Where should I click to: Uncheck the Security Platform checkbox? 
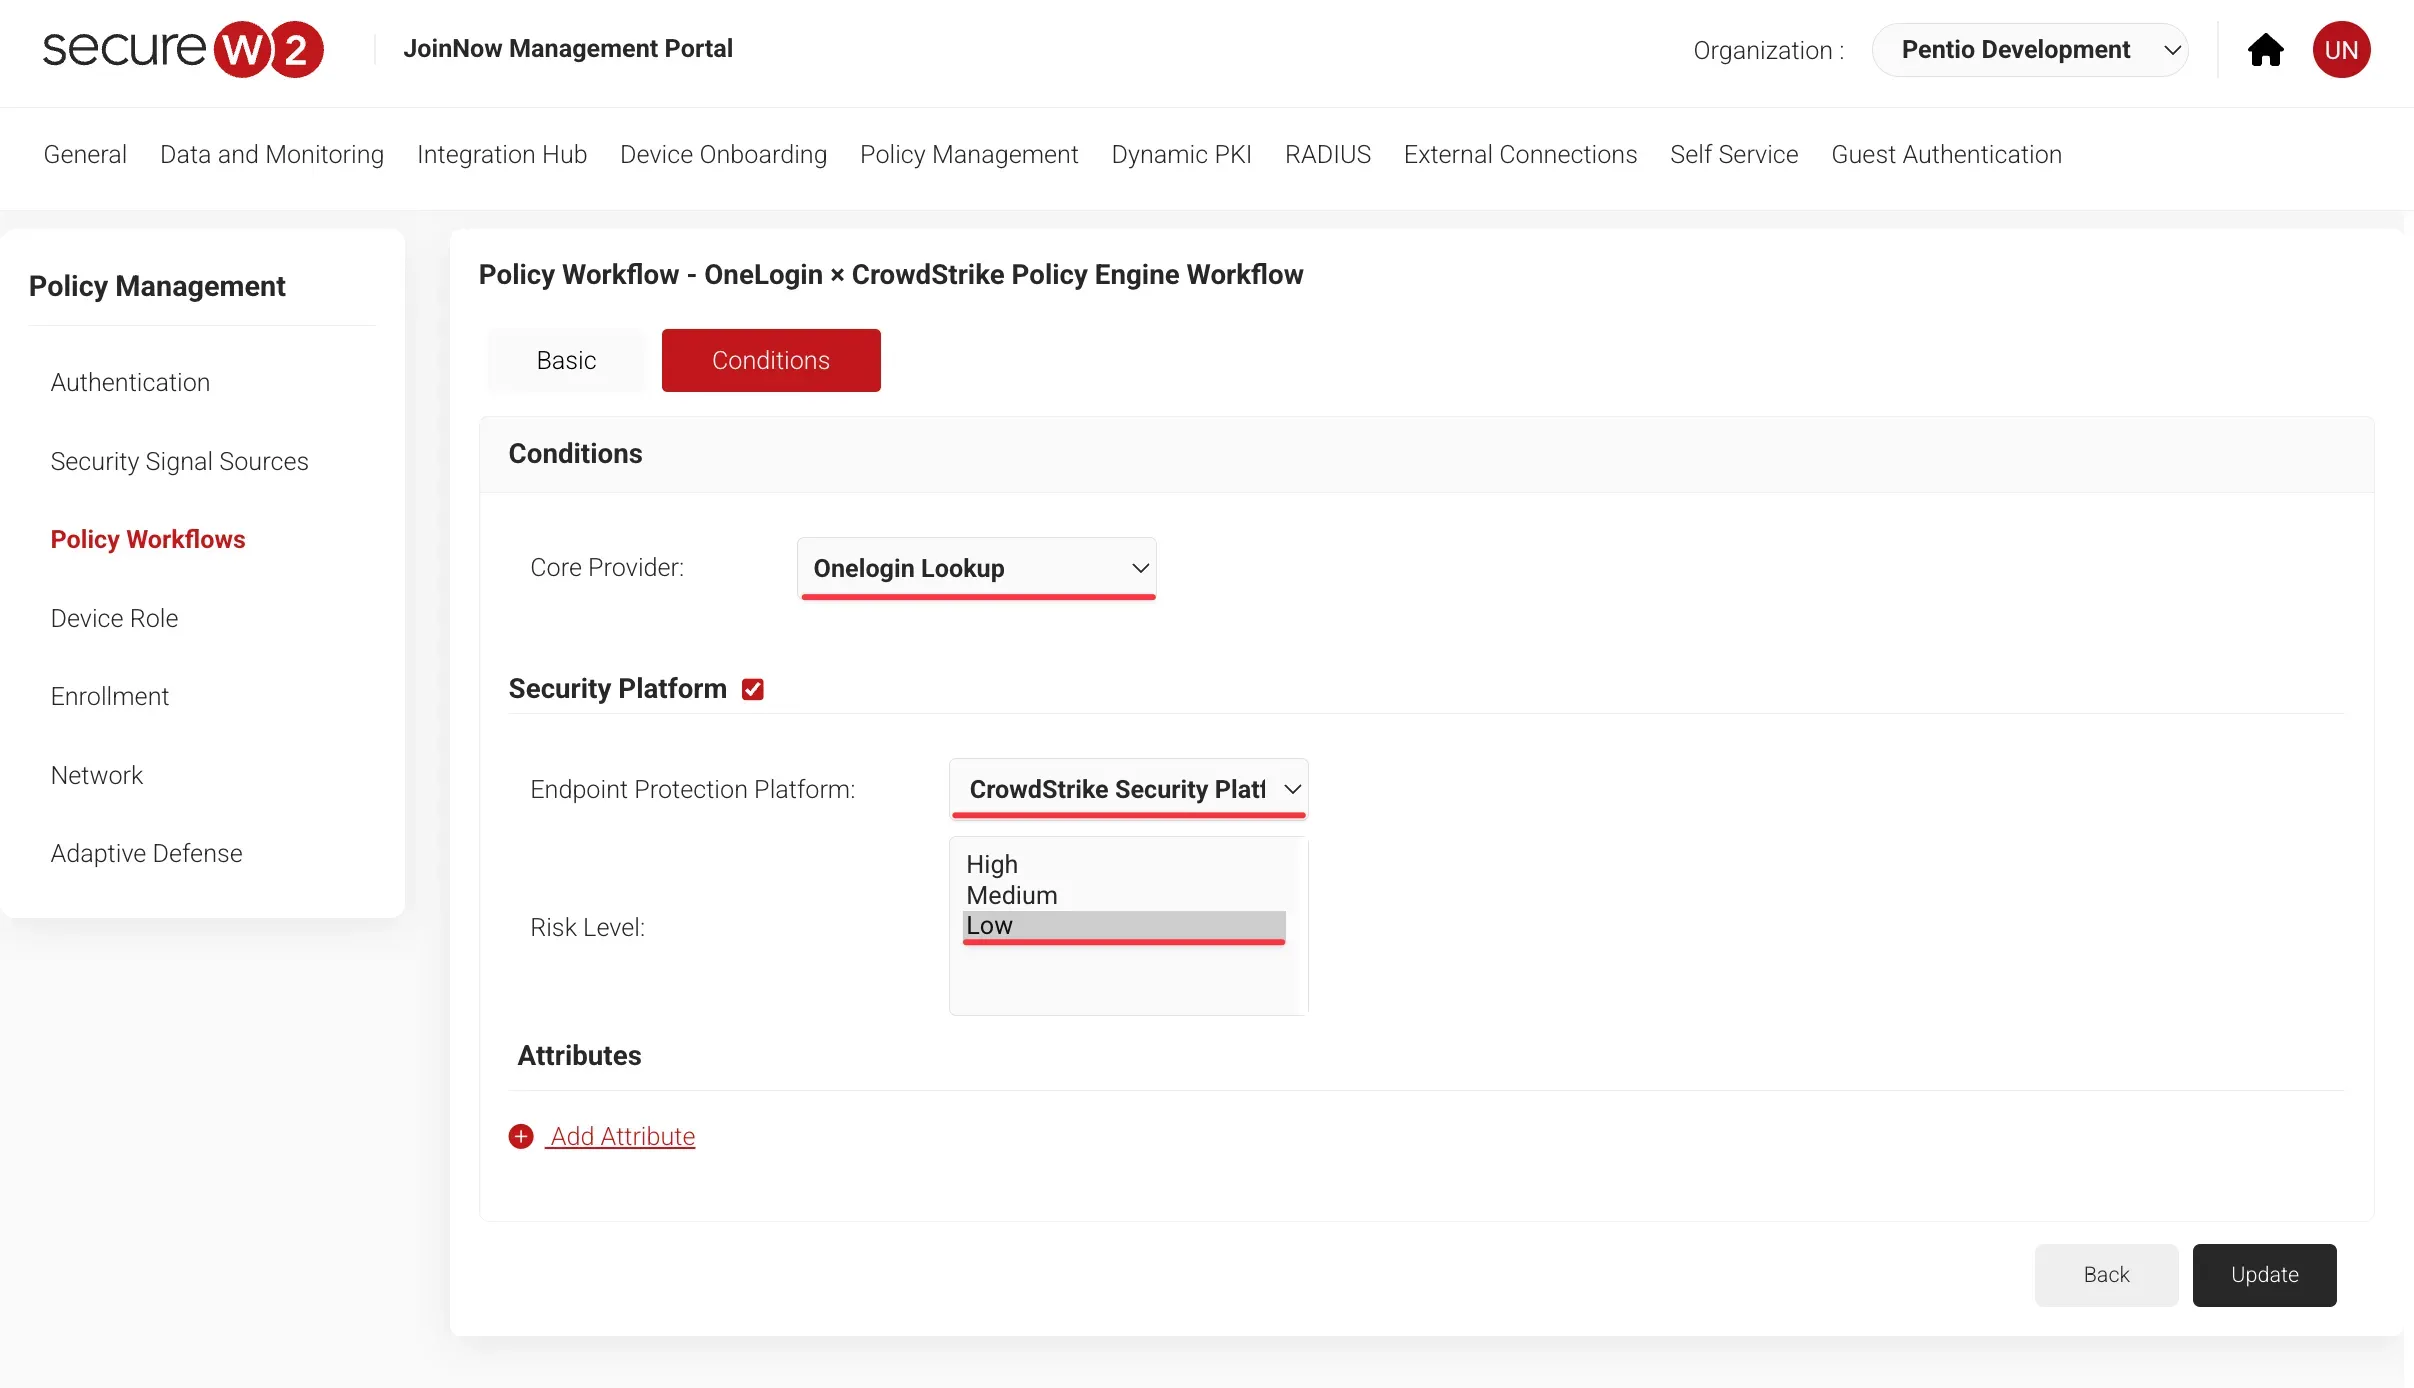[753, 689]
